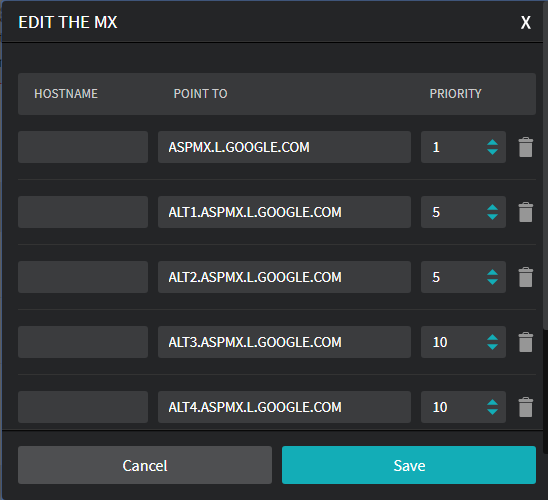
Task: Edit the ALT2.ASPMX.L.GOOGLE.COM point-to field
Action: [x=284, y=277]
